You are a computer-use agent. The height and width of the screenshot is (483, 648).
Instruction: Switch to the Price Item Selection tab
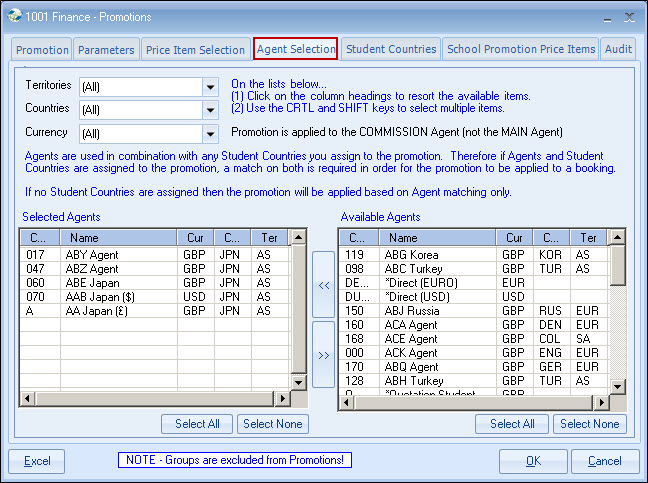[195, 49]
